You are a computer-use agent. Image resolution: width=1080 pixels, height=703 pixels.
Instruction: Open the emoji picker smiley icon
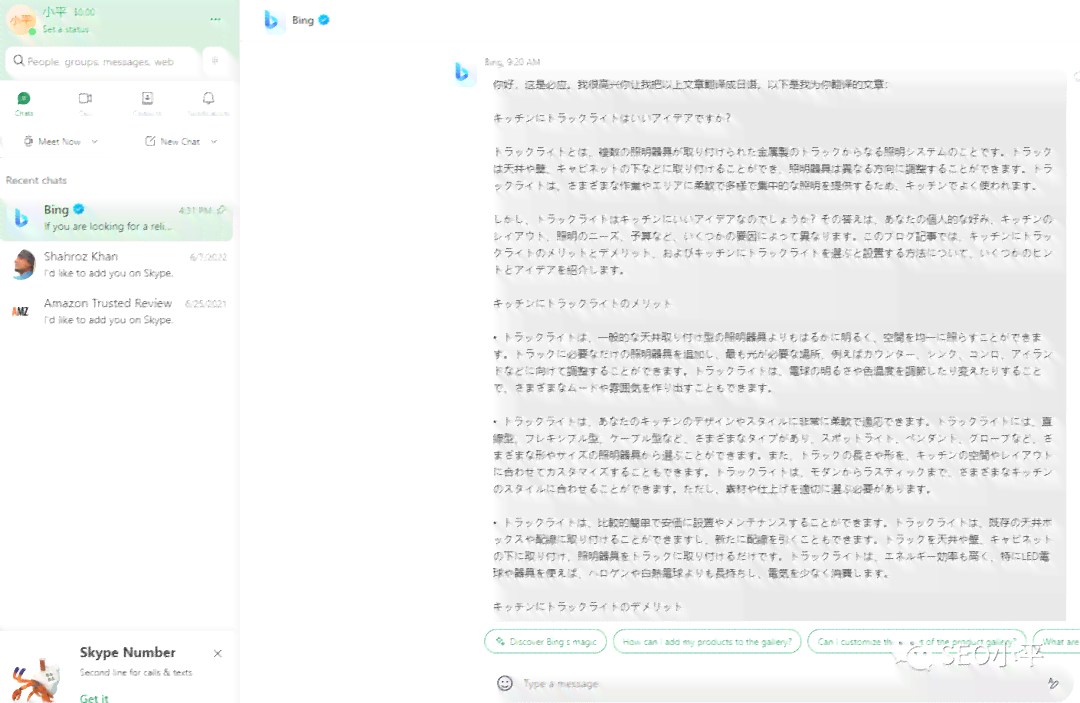tap(505, 683)
